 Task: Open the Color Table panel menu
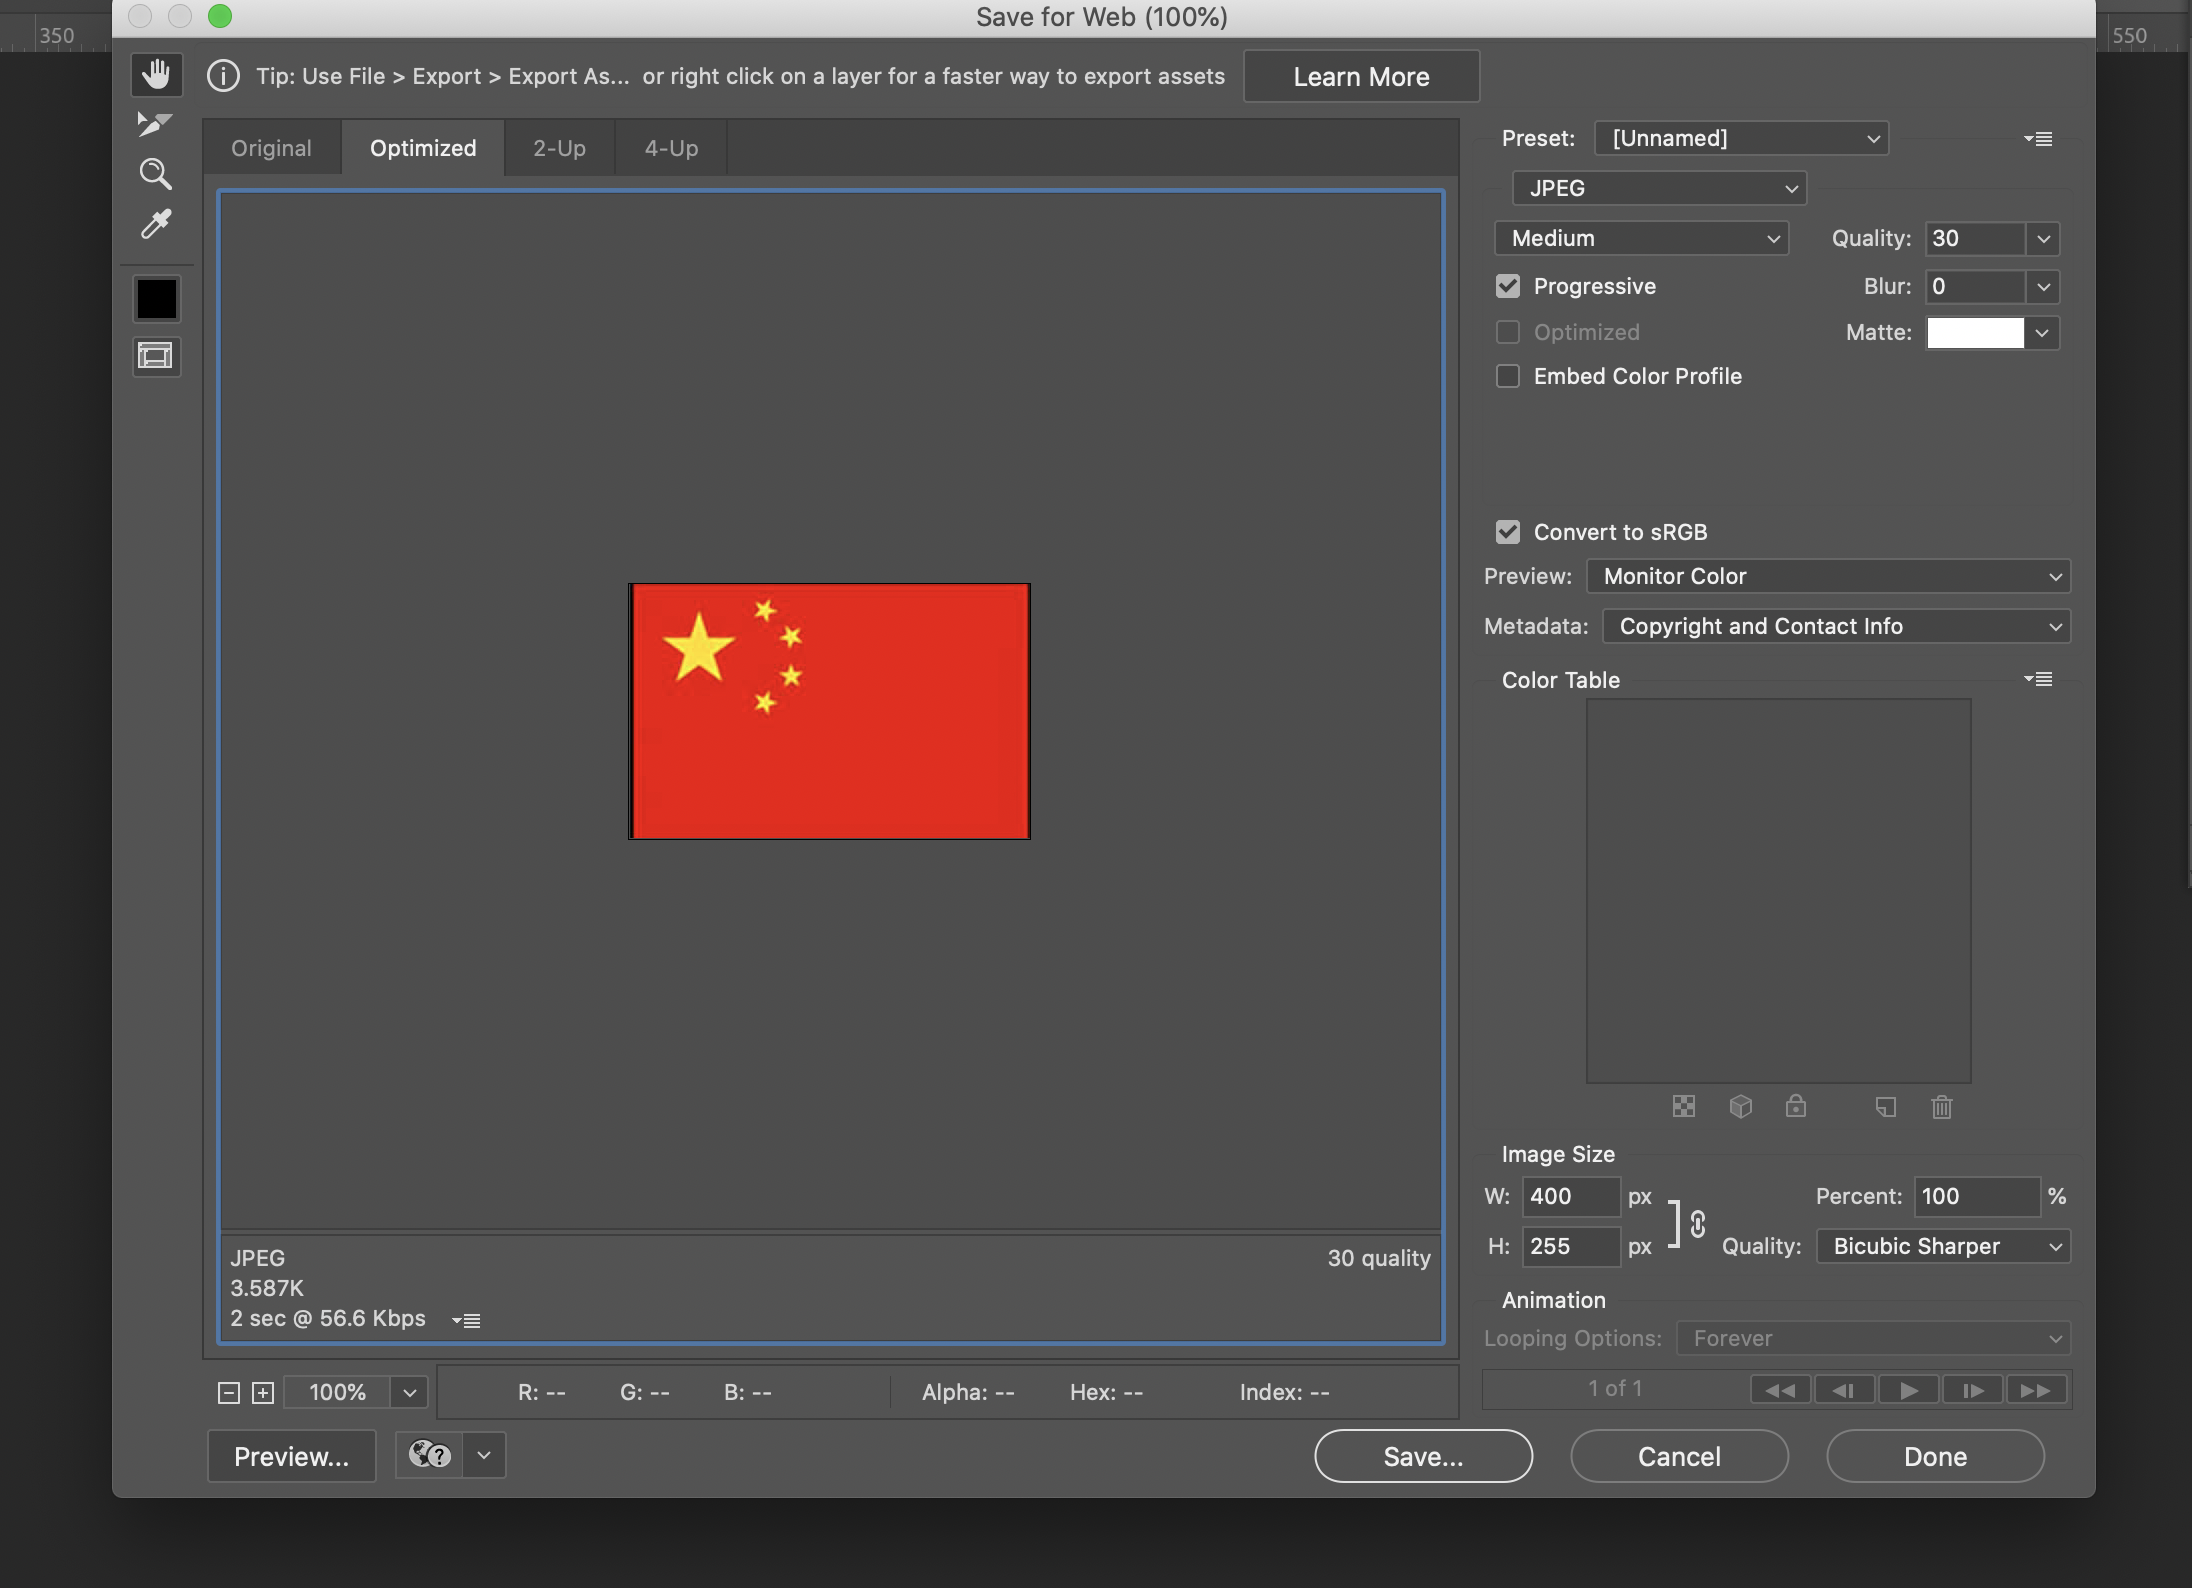coord(2038,679)
